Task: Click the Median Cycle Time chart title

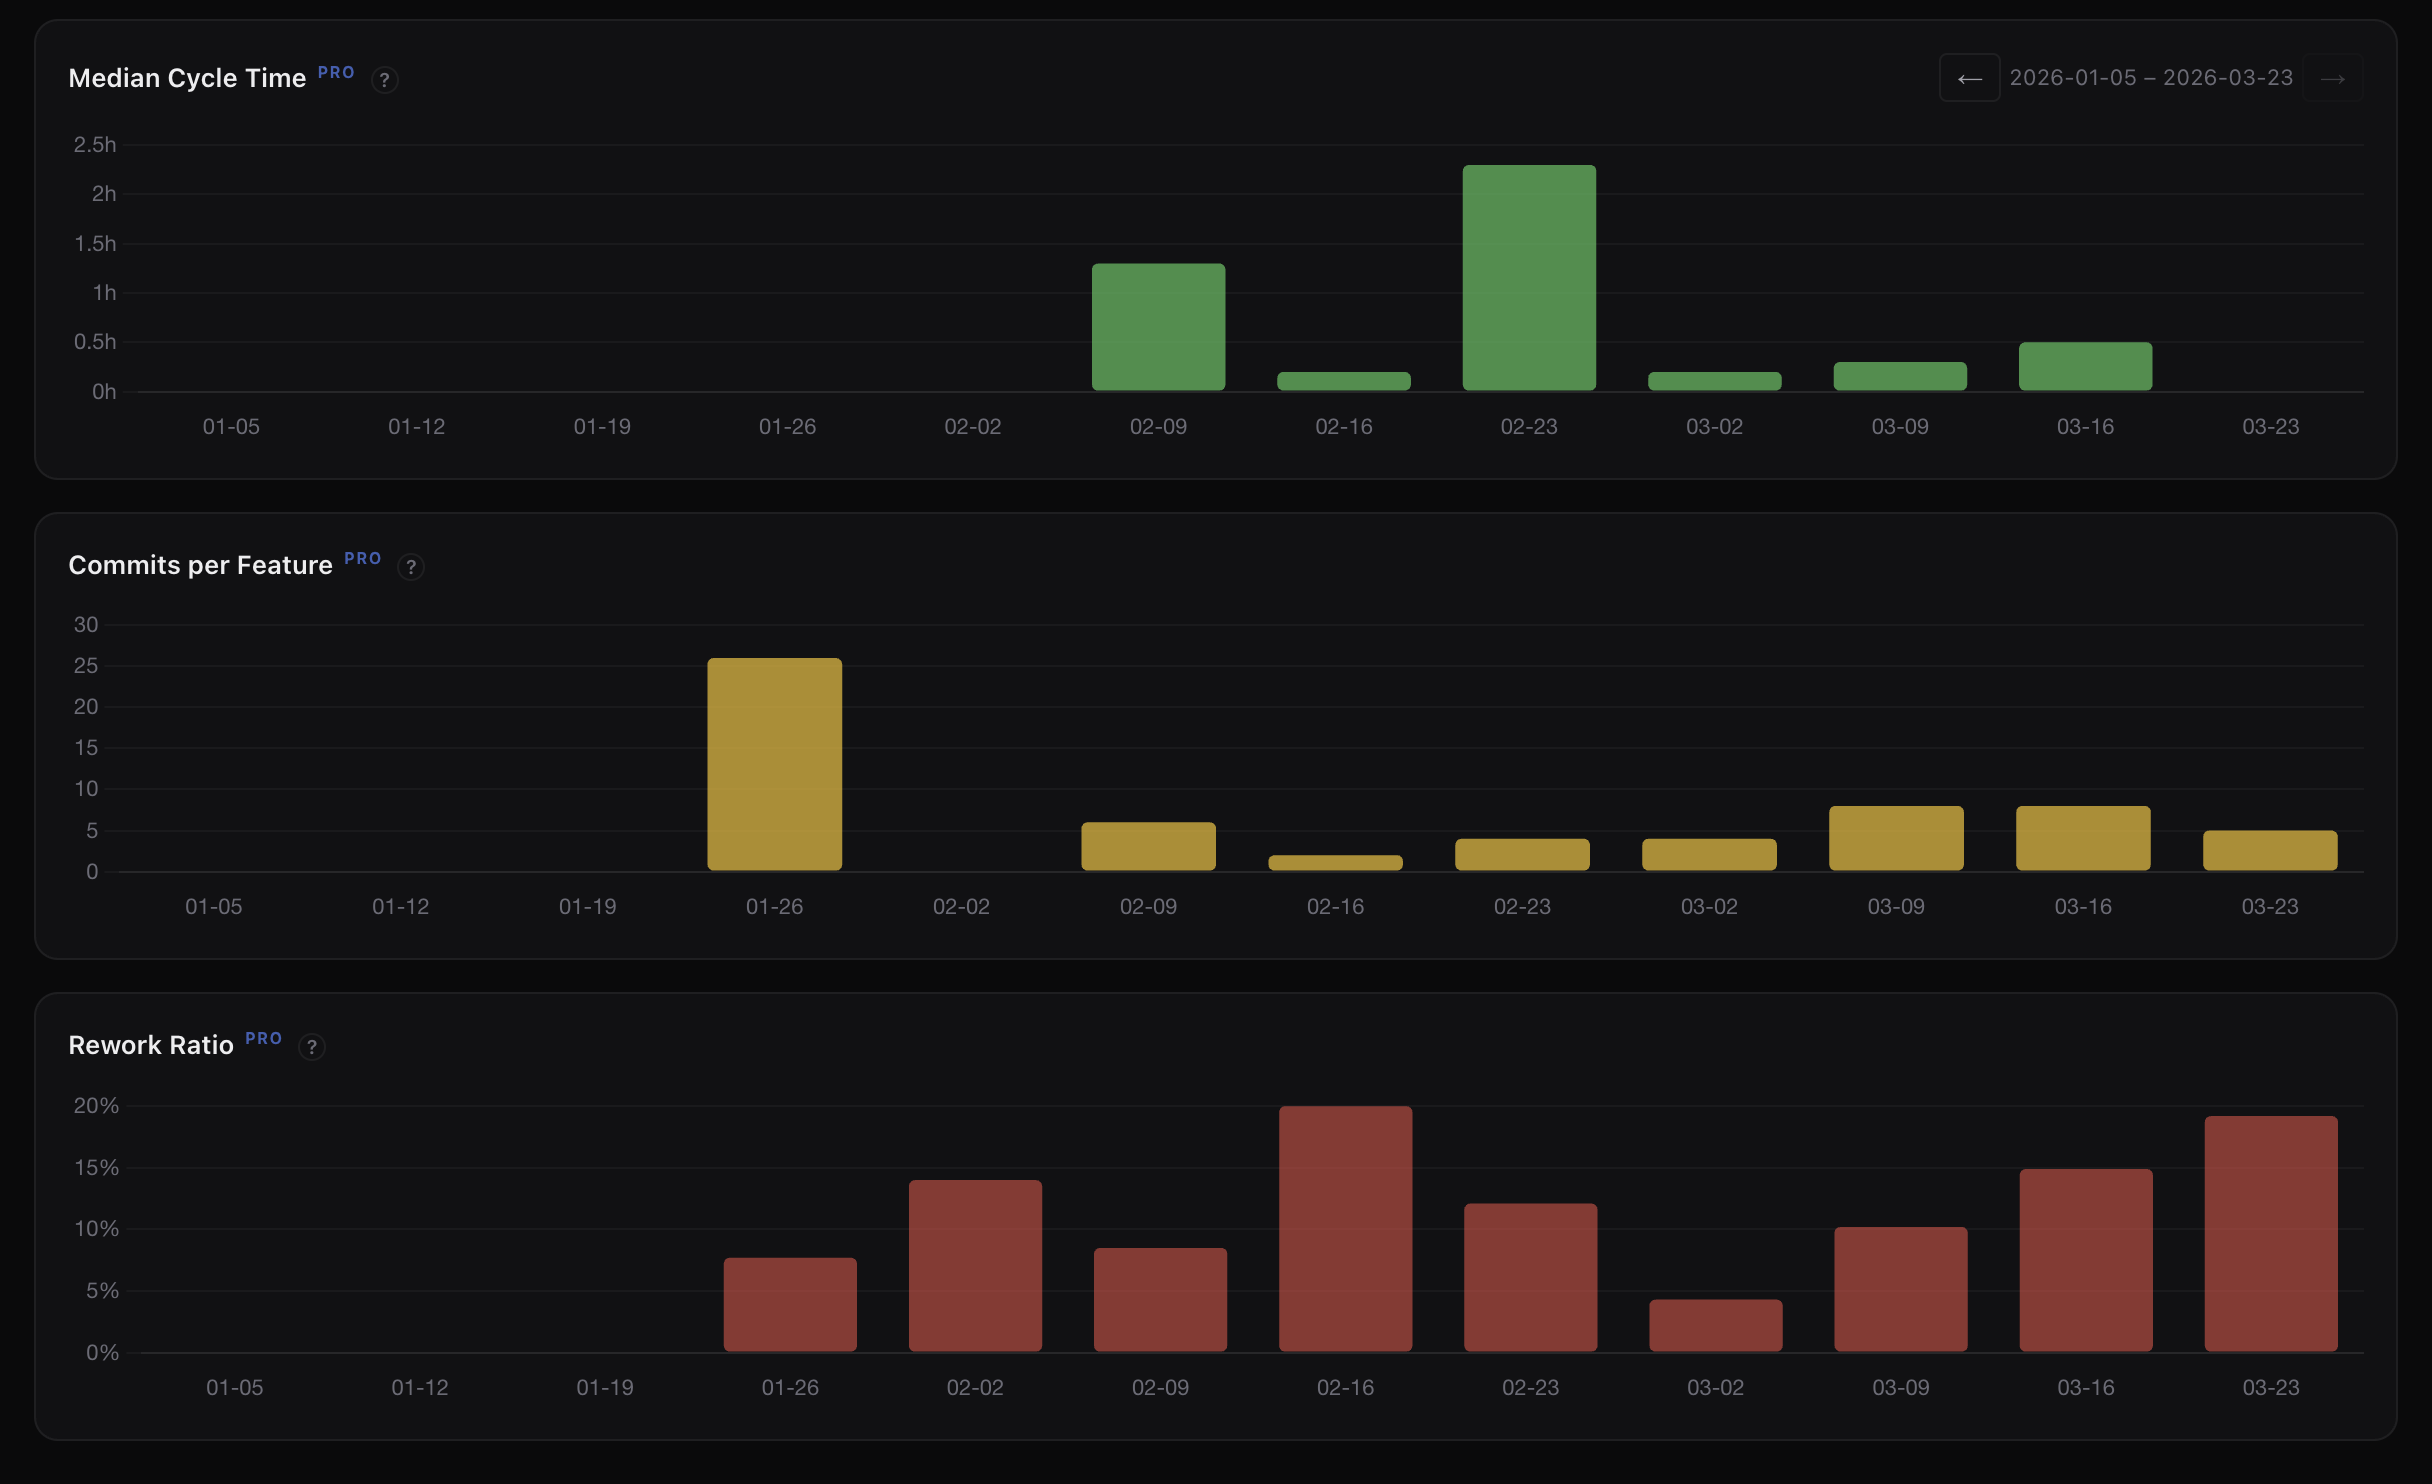Action: pos(187,77)
